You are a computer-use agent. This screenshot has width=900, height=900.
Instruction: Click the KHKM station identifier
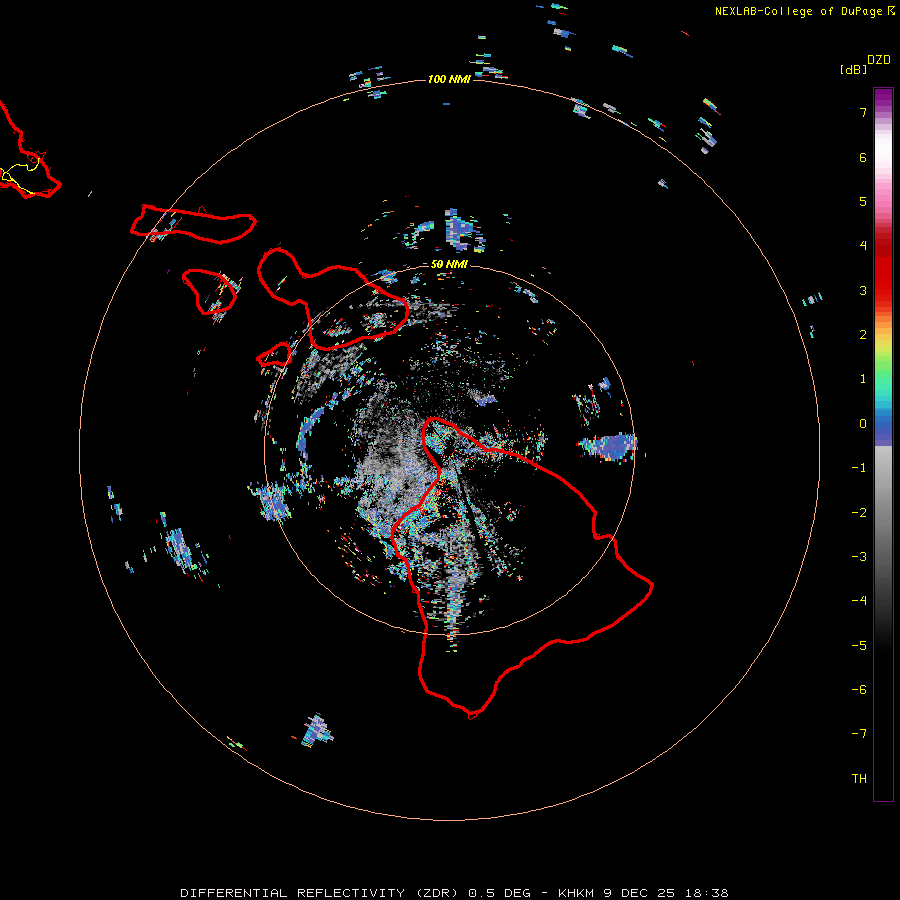pos(576,893)
